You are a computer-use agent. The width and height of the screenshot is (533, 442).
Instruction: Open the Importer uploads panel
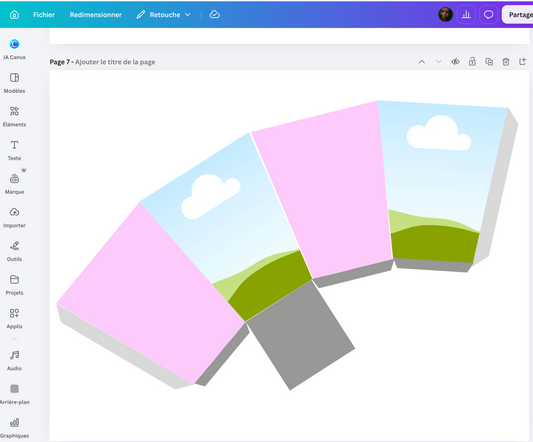[x=14, y=217]
